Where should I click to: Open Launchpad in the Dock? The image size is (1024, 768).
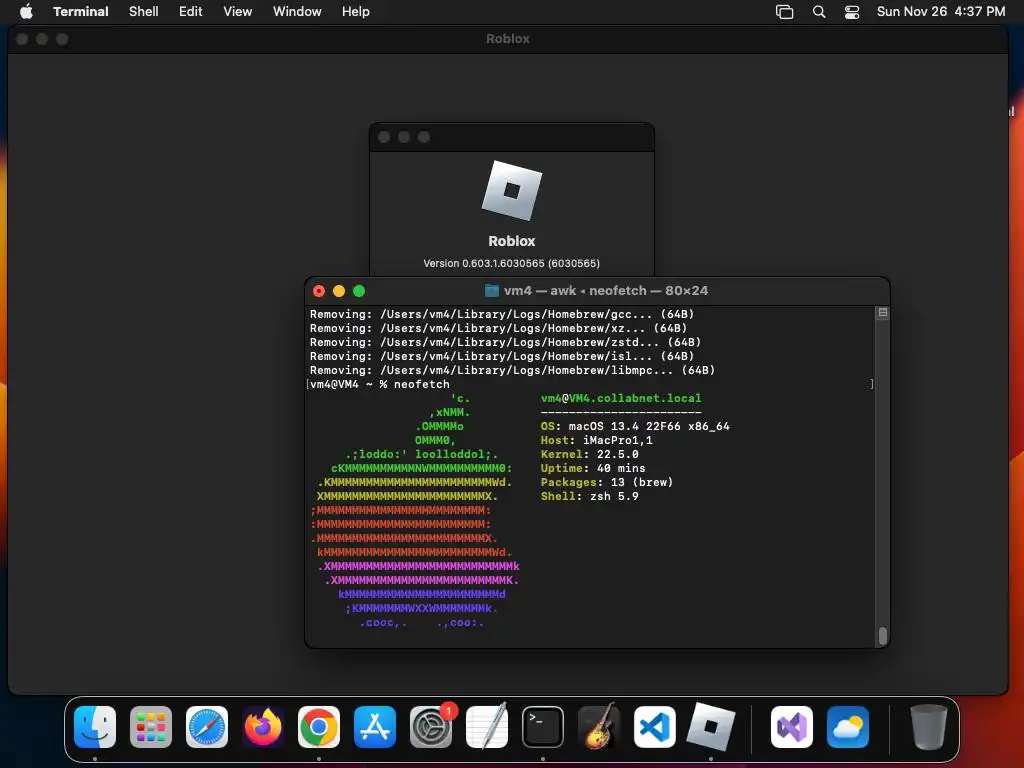[x=151, y=727]
